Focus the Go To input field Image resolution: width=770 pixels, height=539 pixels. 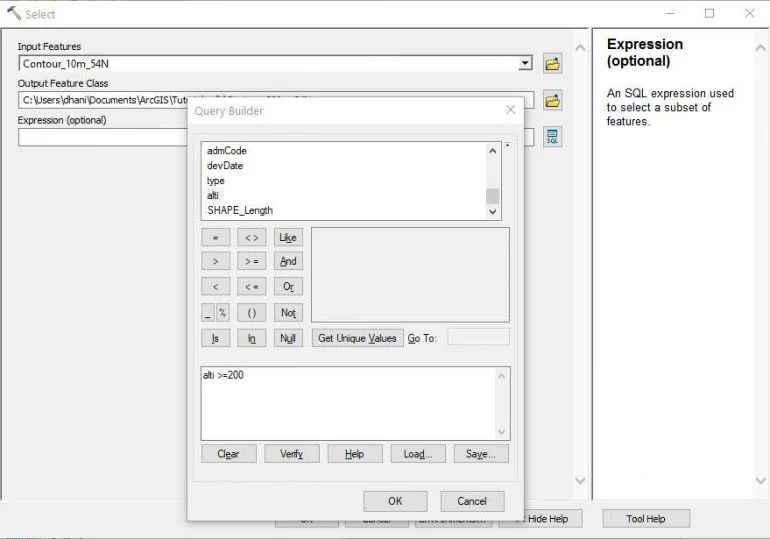(x=478, y=338)
